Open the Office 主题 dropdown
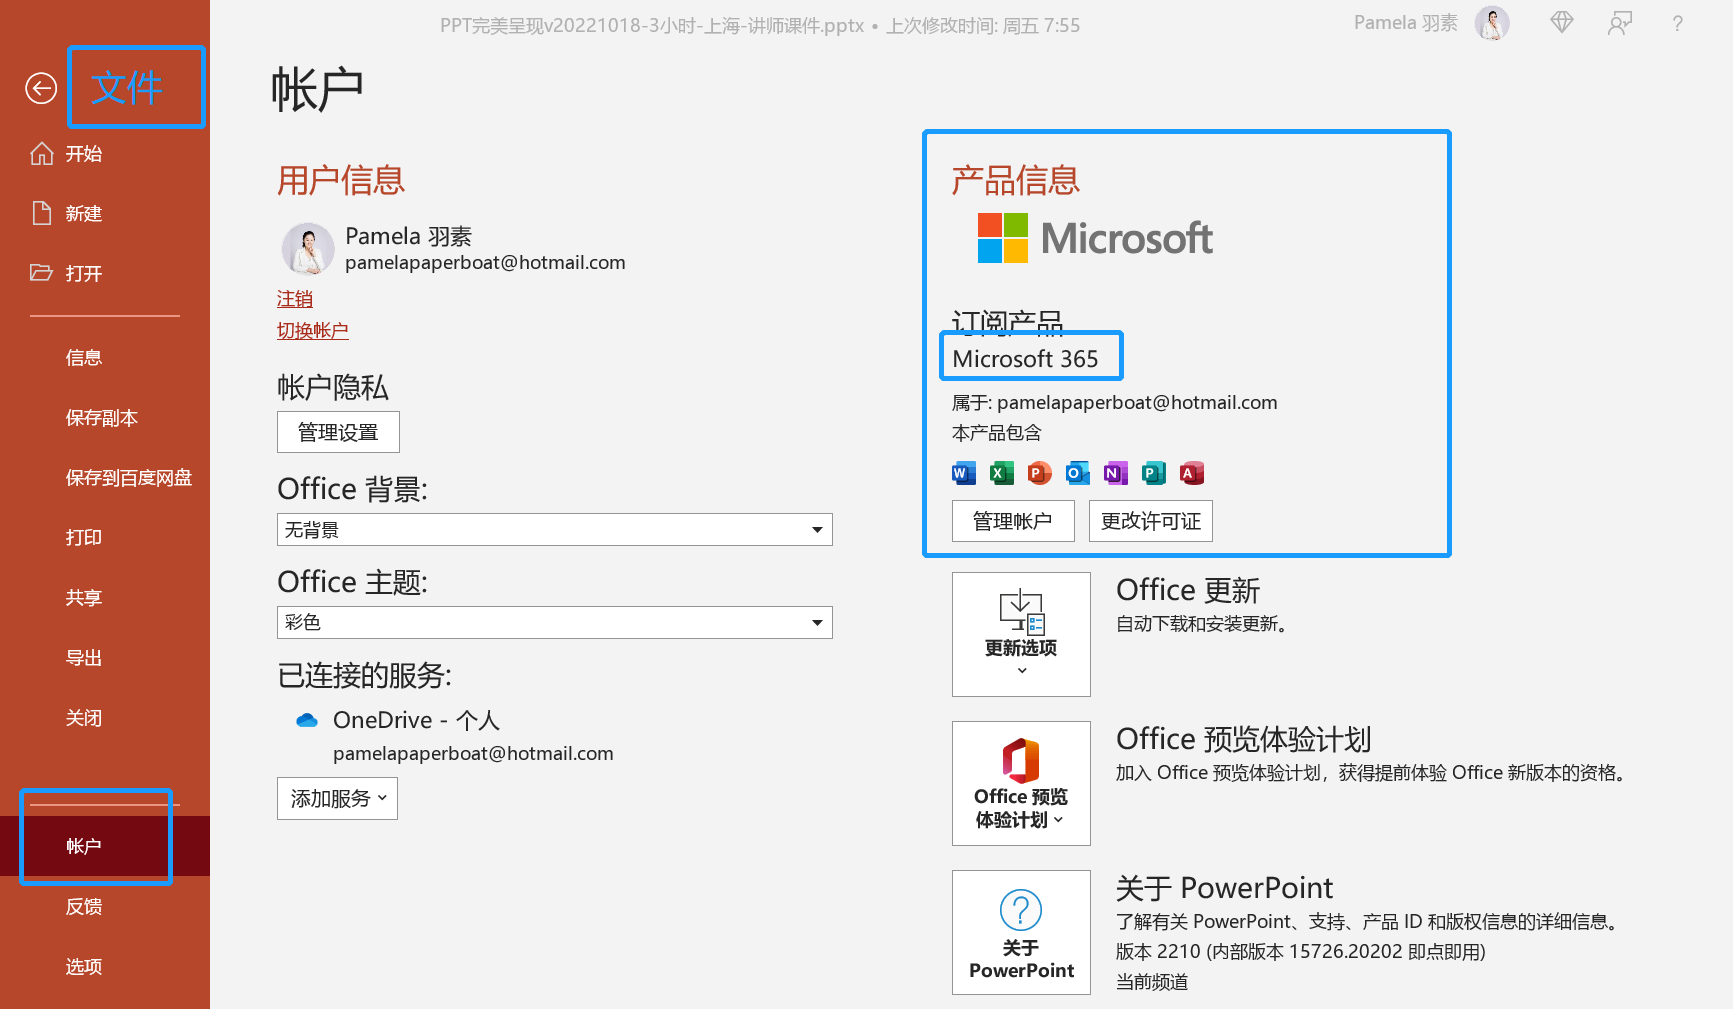1733x1009 pixels. point(555,622)
